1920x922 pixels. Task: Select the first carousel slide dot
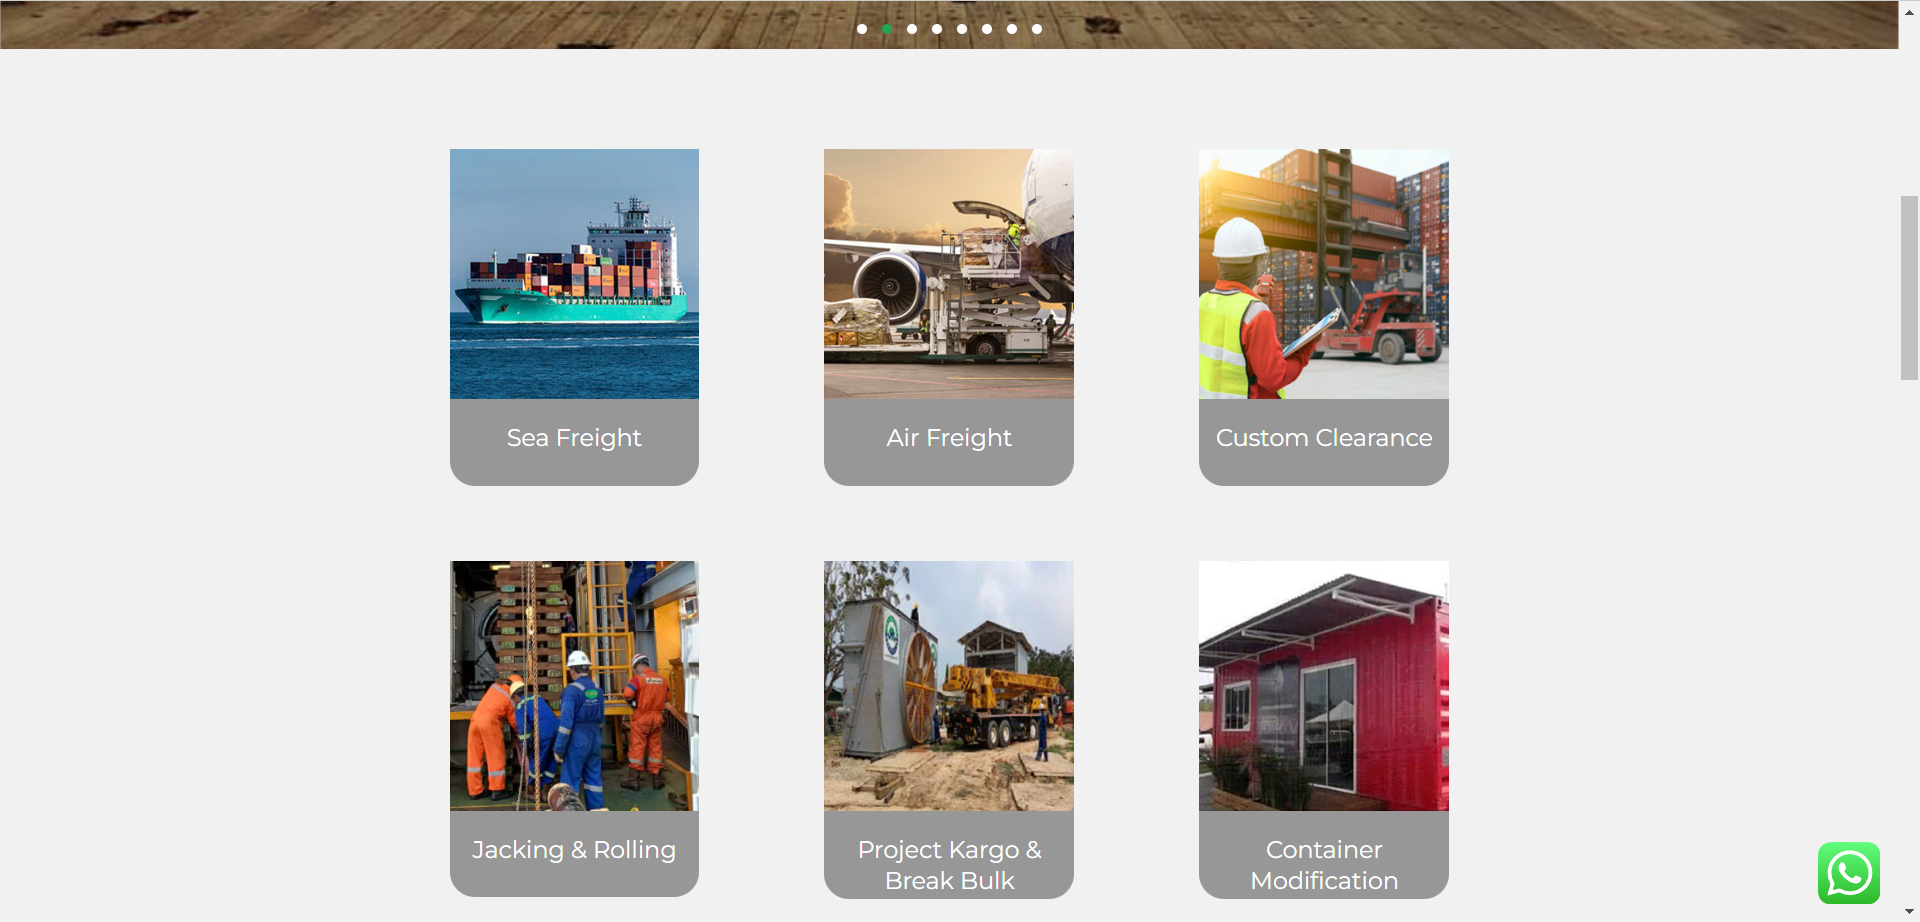[x=862, y=29]
